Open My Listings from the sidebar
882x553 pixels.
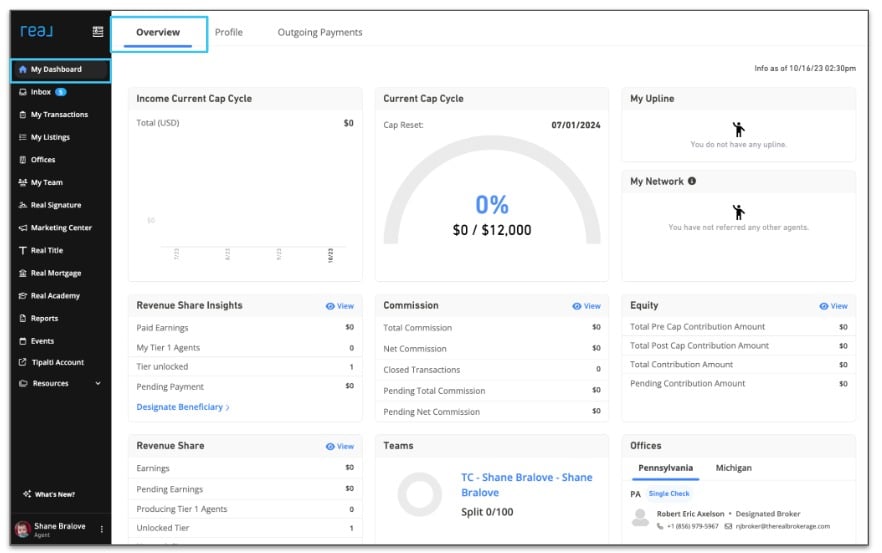click(50, 137)
